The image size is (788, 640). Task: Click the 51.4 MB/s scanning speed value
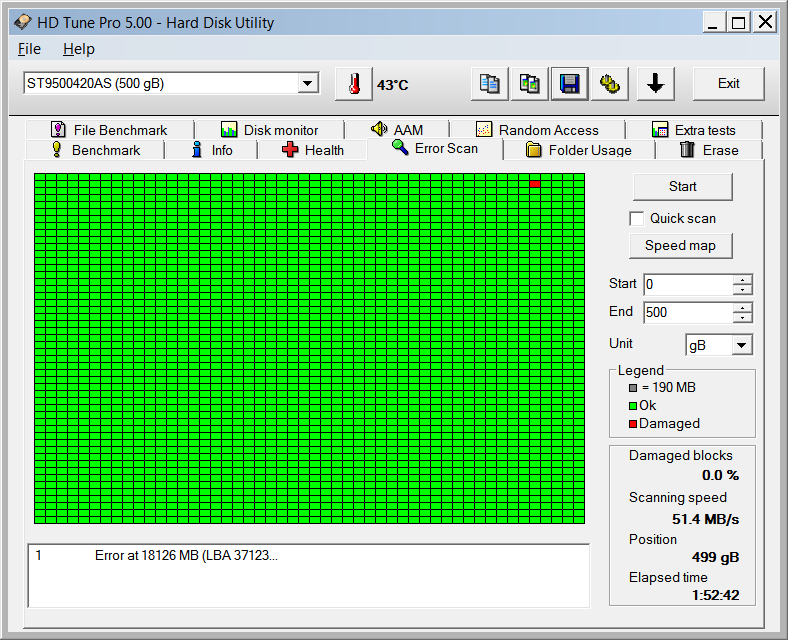705,519
